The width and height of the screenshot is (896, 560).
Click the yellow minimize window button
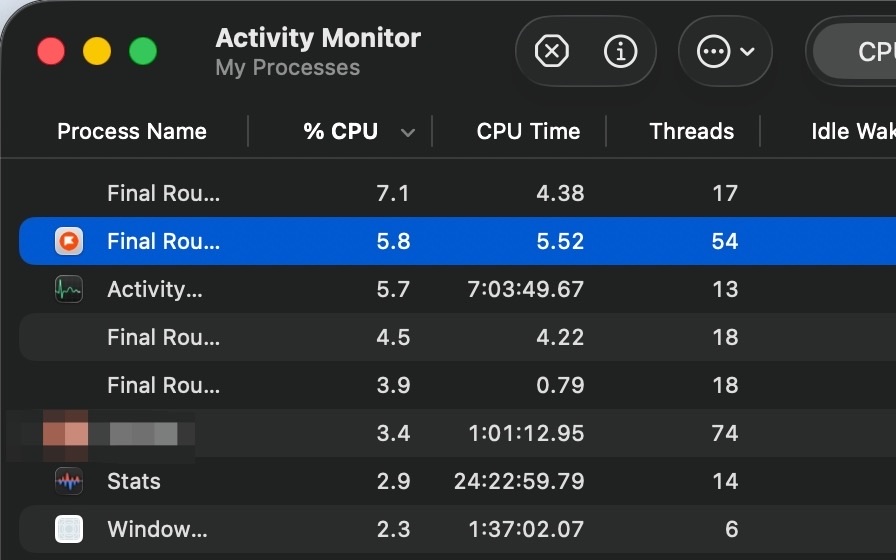coord(97,51)
